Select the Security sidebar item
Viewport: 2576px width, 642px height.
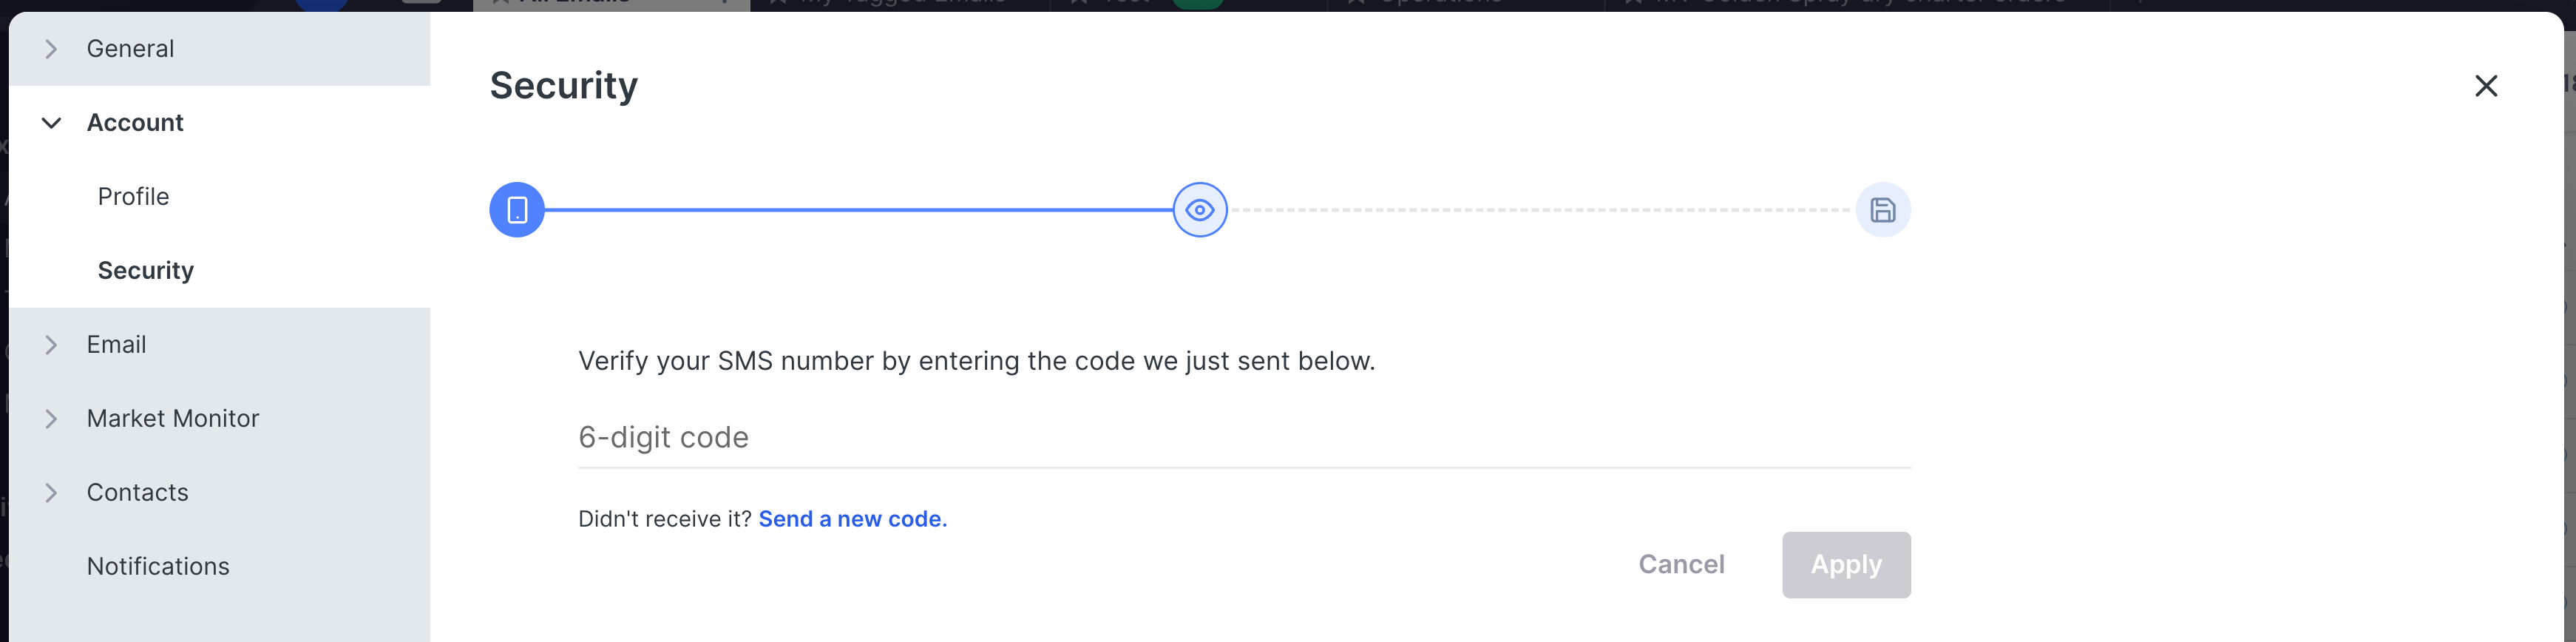146,271
